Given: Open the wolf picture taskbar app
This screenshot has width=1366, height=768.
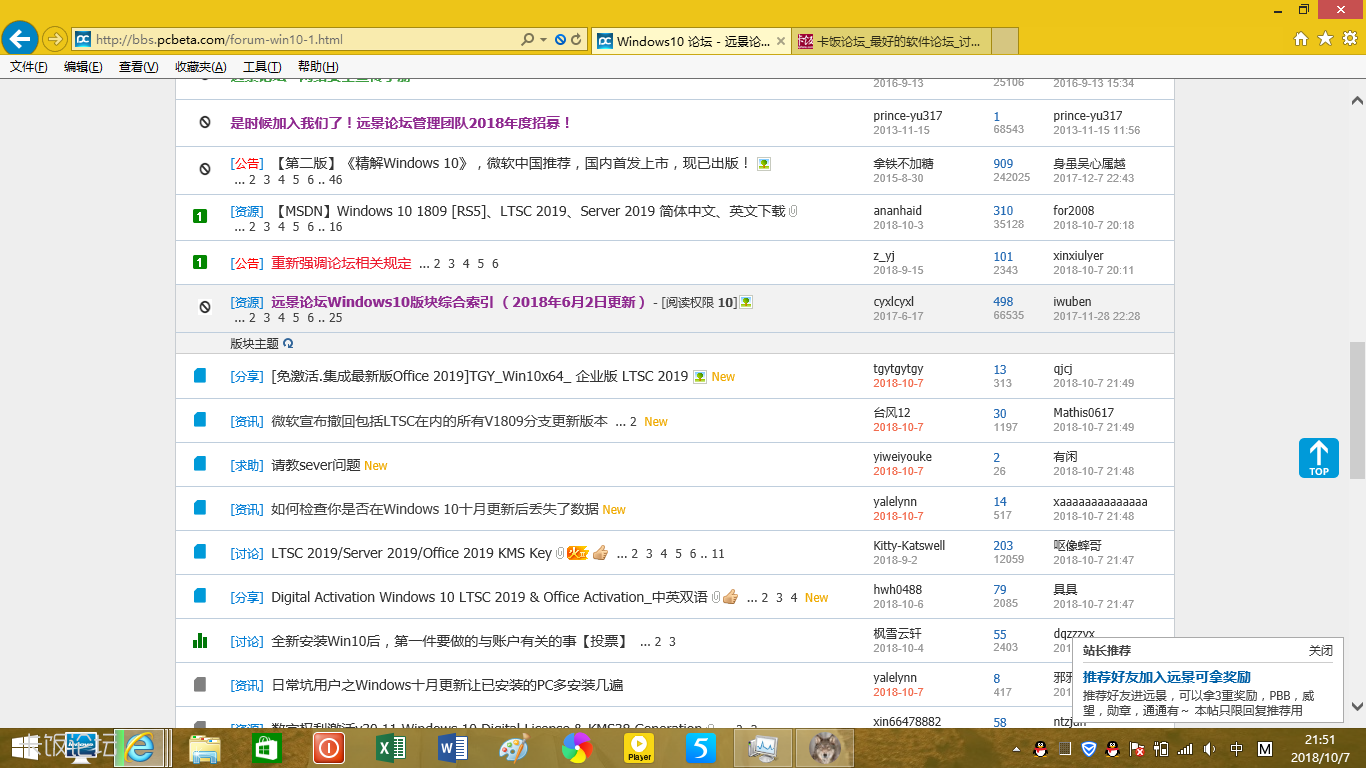Looking at the screenshot, I should [824, 747].
